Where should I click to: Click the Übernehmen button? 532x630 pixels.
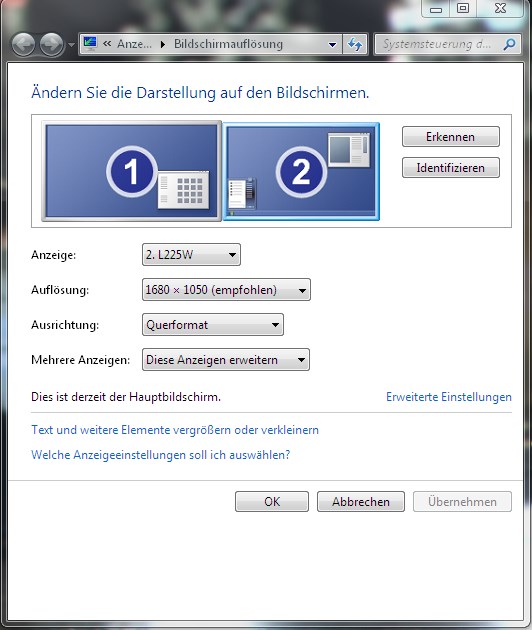click(462, 501)
